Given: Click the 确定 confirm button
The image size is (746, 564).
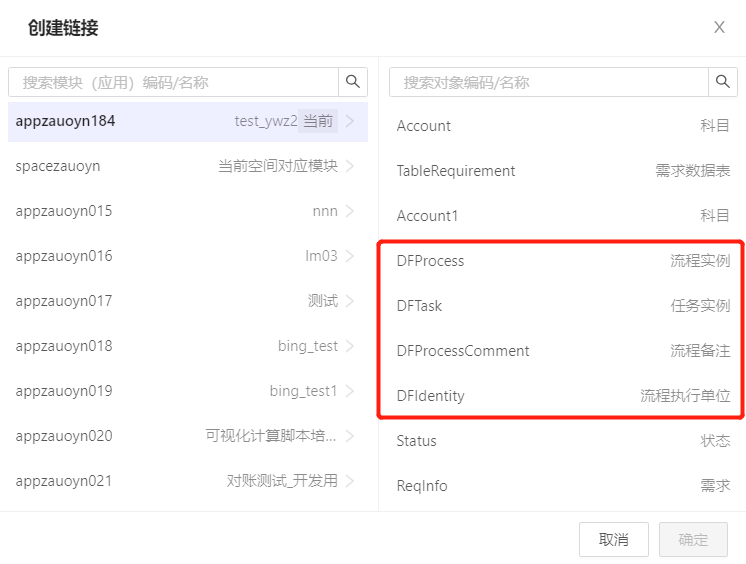Looking at the screenshot, I should (693, 539).
